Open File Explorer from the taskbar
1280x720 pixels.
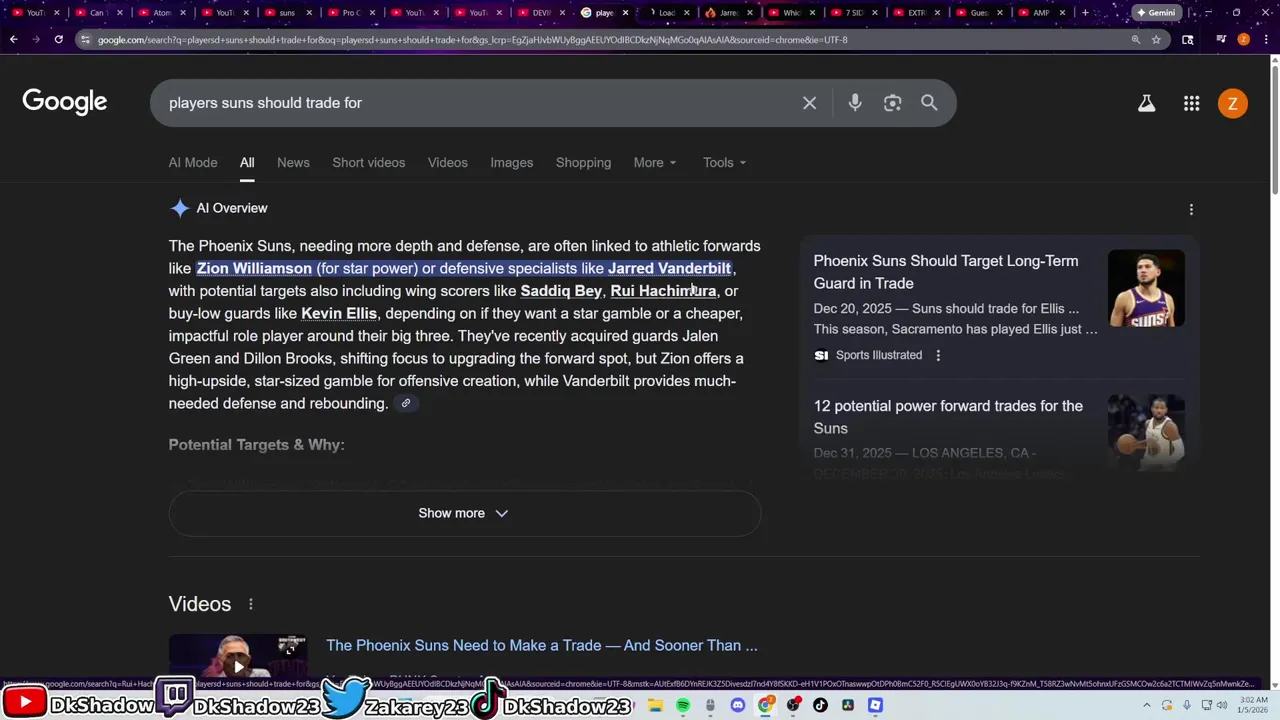click(655, 705)
